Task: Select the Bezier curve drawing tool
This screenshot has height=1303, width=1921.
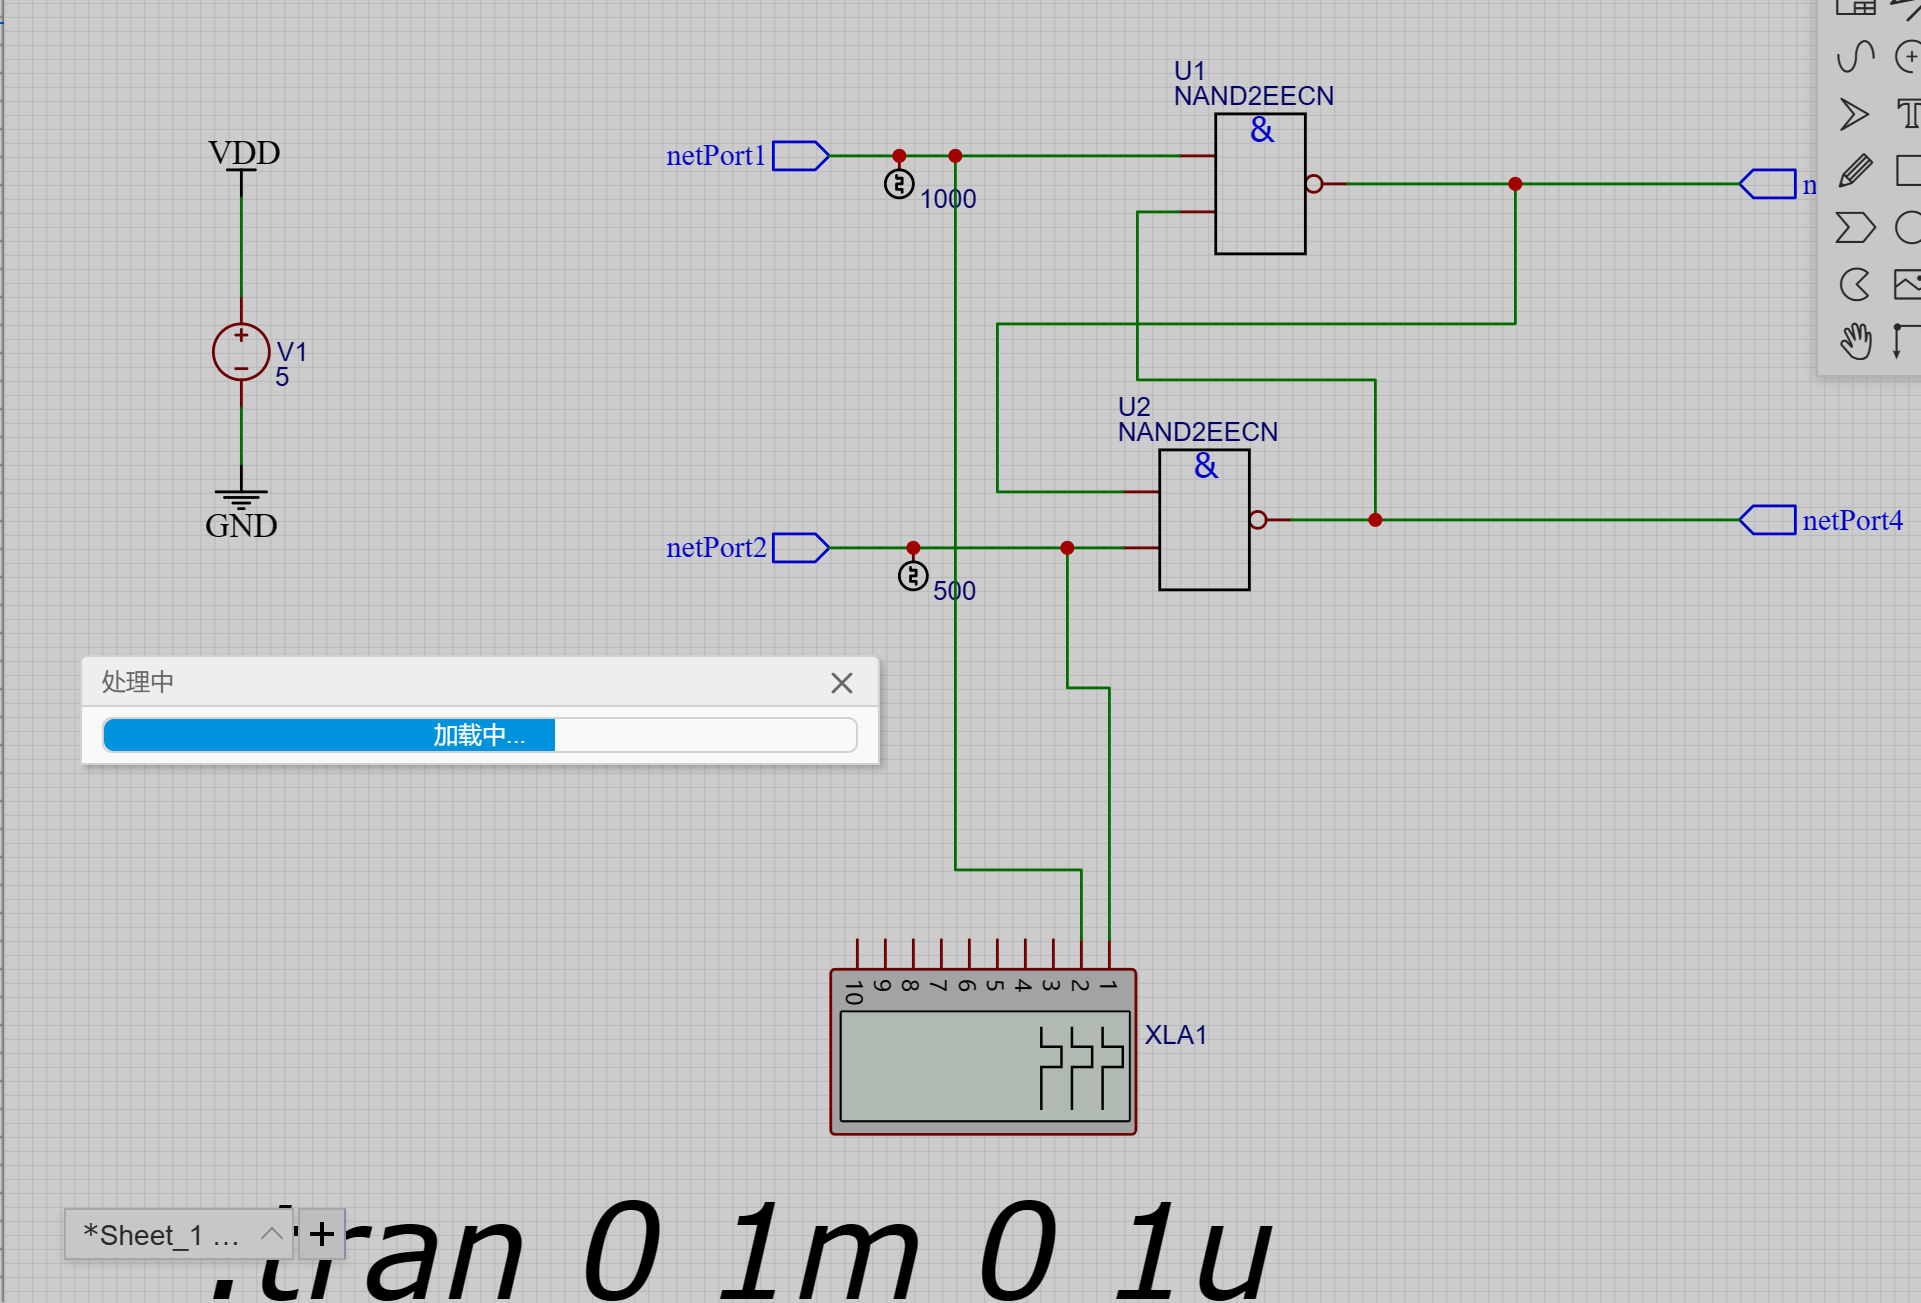Action: 1856,56
